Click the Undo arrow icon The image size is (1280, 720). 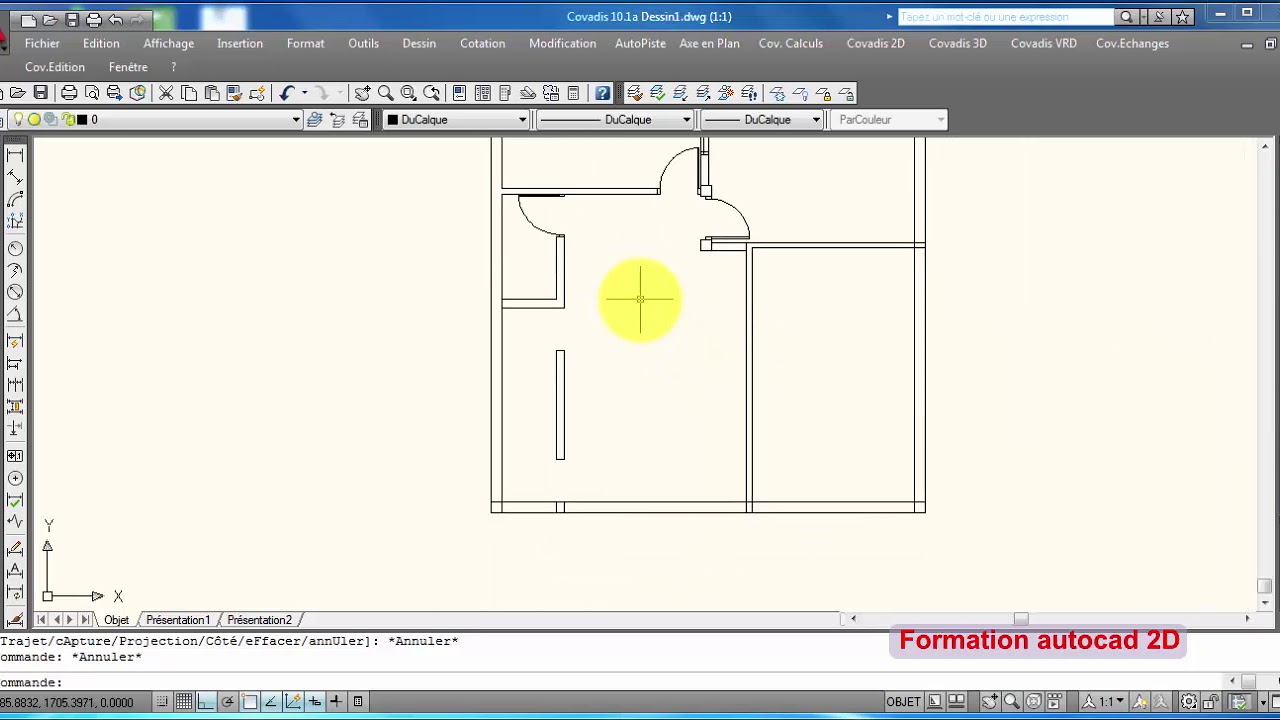coord(287,93)
